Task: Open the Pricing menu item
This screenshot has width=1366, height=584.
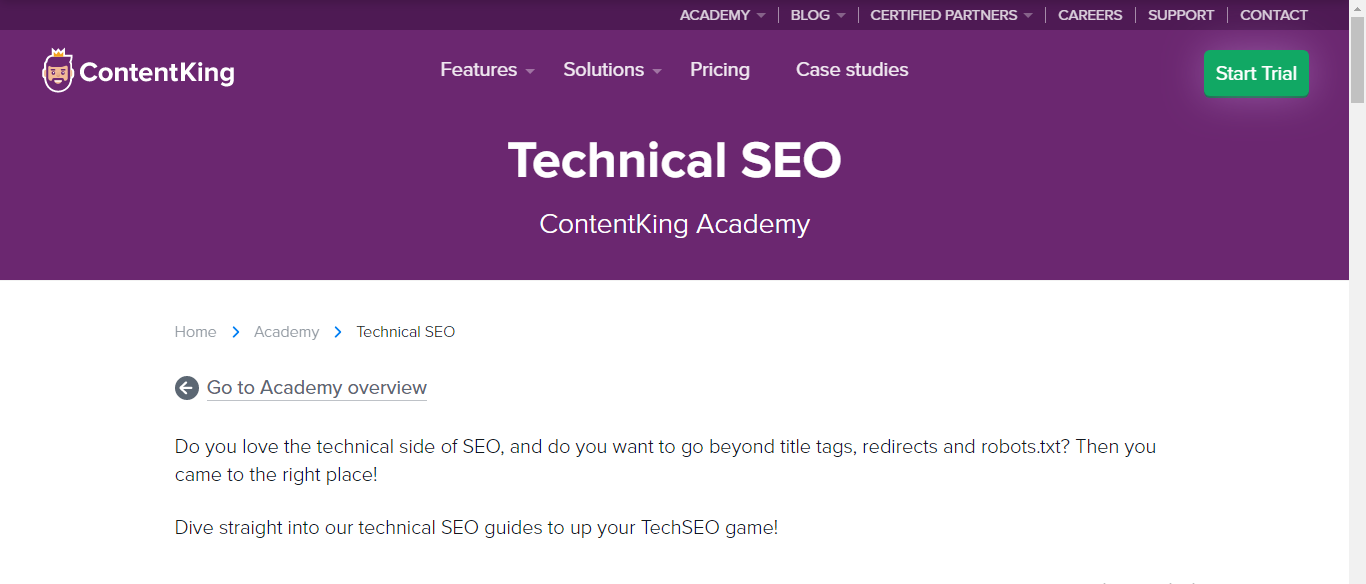Action: click(720, 70)
